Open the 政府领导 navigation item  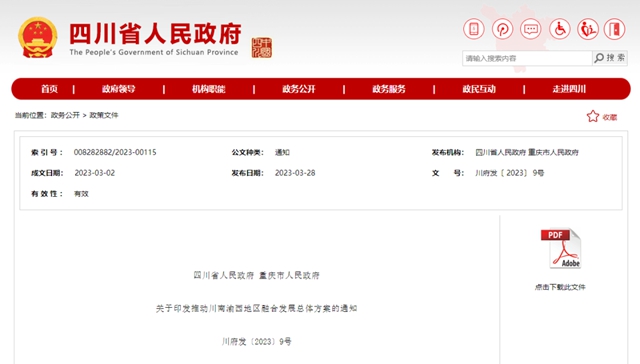(x=118, y=89)
